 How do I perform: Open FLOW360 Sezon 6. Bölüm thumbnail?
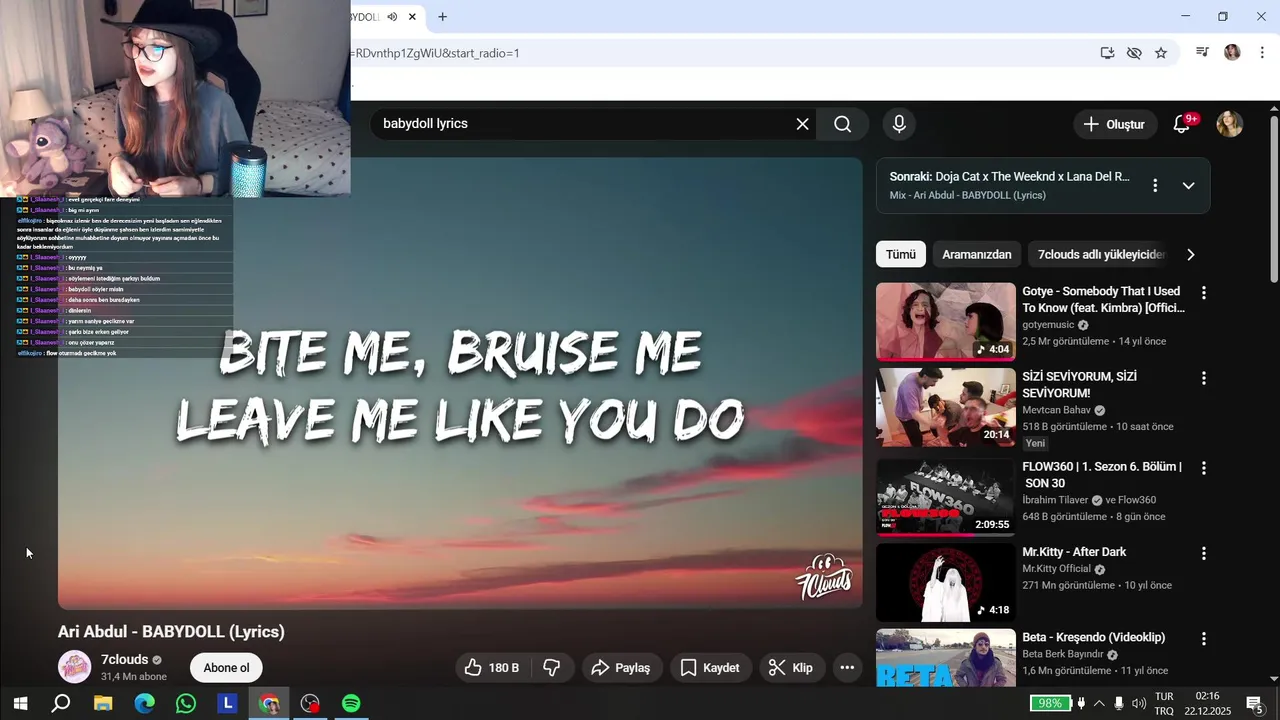point(945,497)
